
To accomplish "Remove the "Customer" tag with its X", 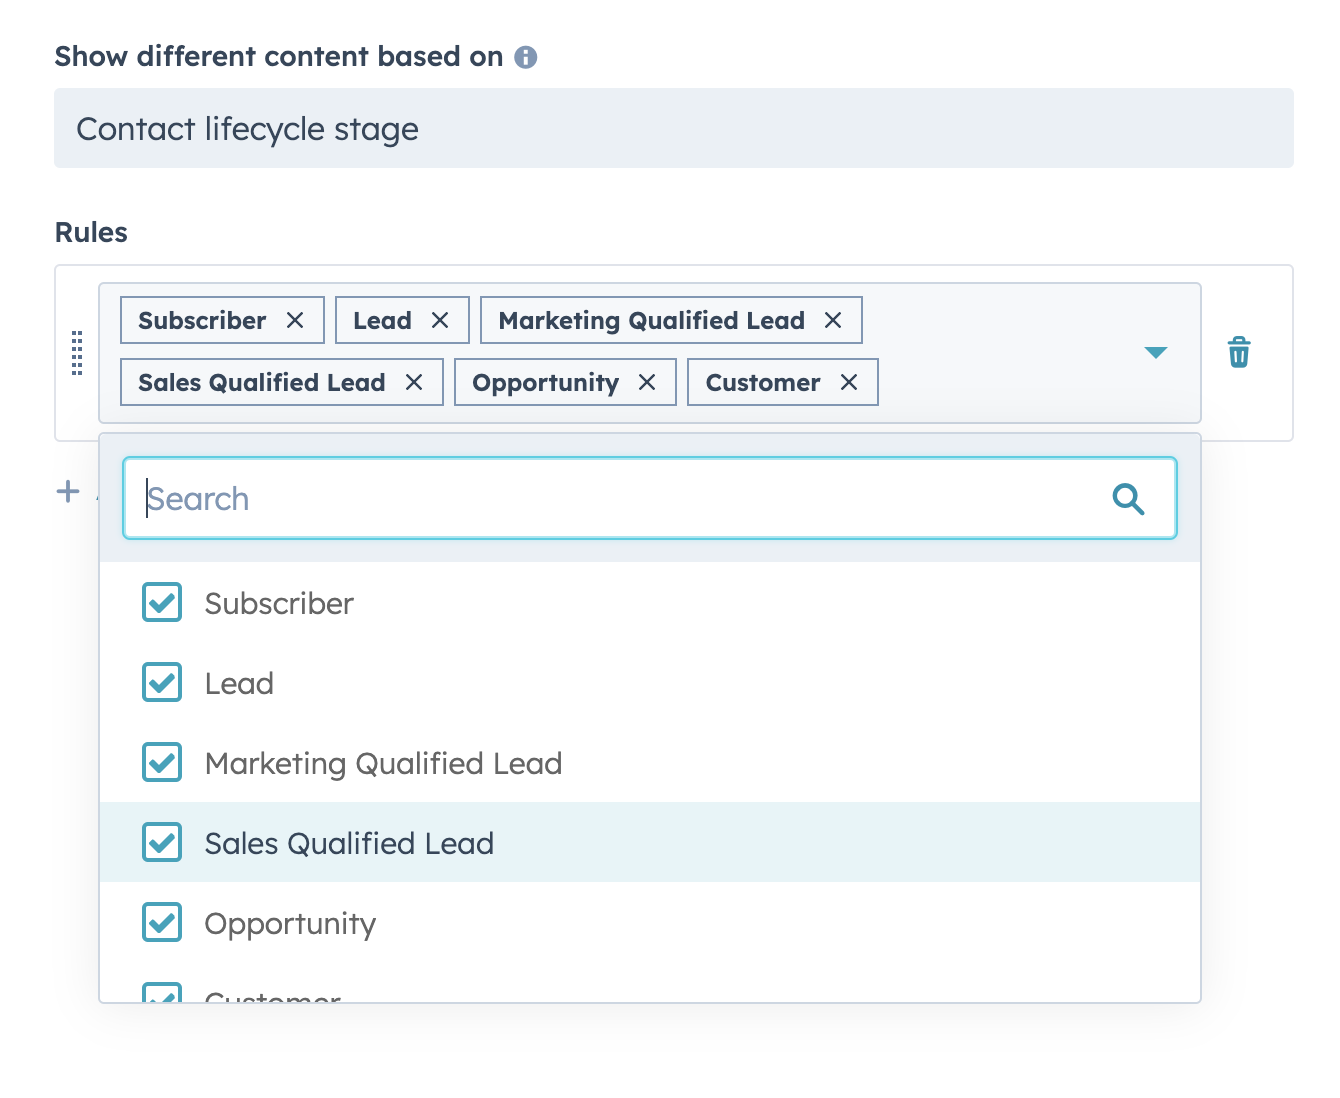I will click(849, 382).
